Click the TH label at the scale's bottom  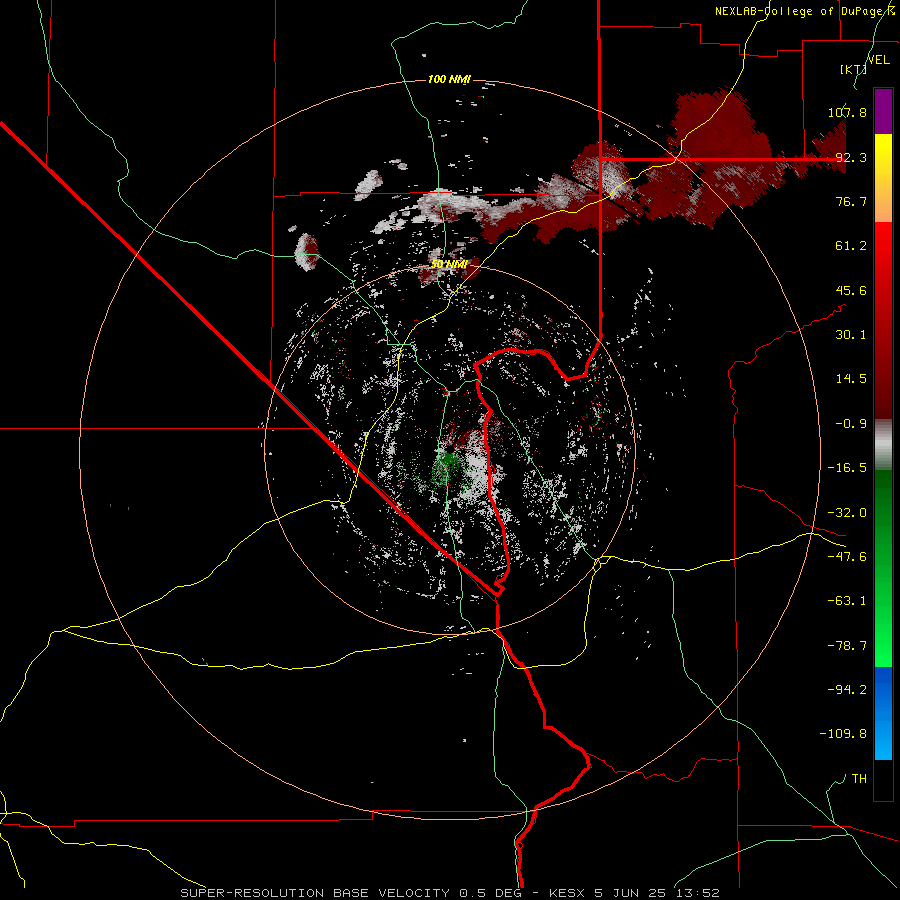[859, 779]
